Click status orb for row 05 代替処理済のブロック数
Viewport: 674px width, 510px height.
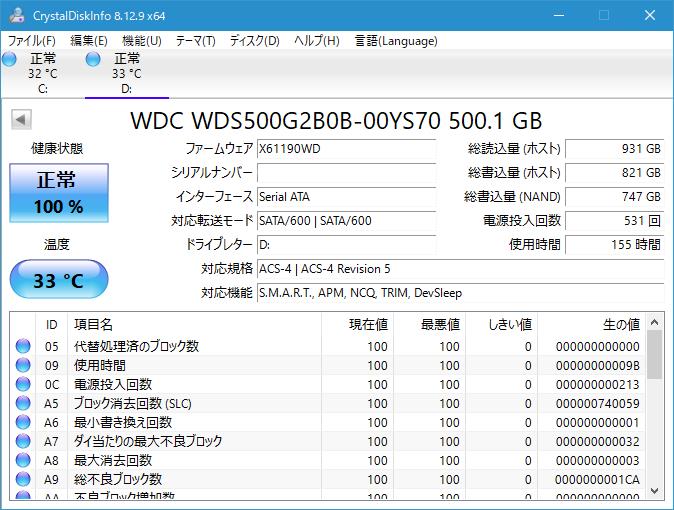(23, 346)
